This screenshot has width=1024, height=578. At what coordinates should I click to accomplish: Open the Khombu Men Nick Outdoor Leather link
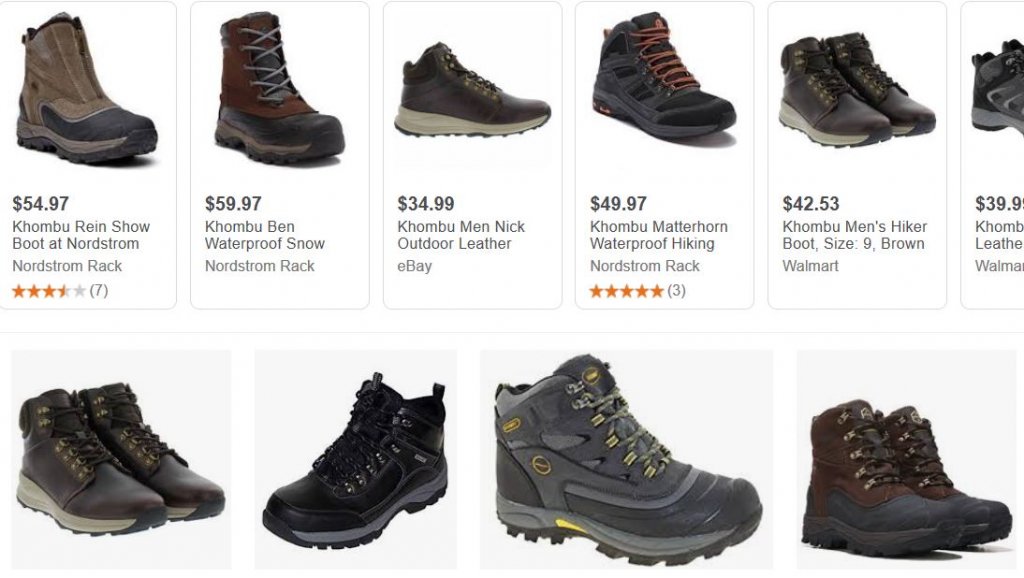tap(461, 235)
